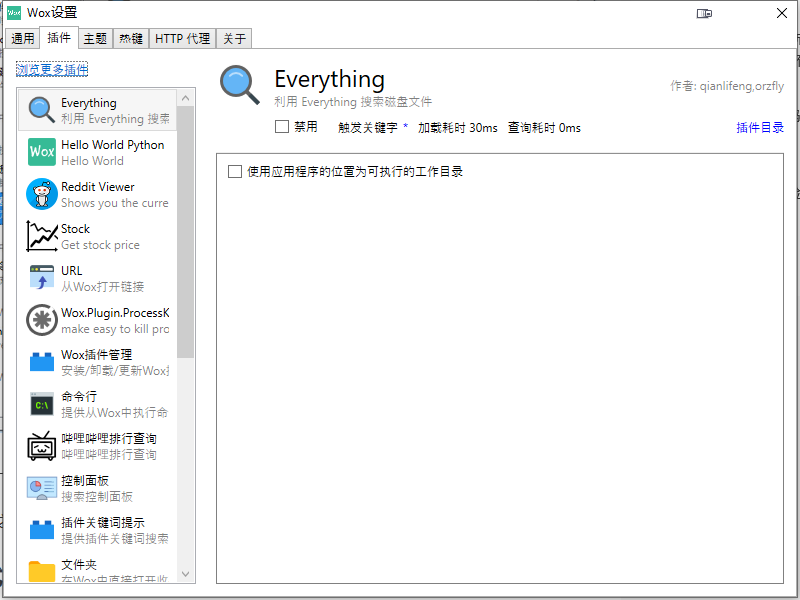Close the Wox设置 window
800x600 pixels.
[782, 13]
